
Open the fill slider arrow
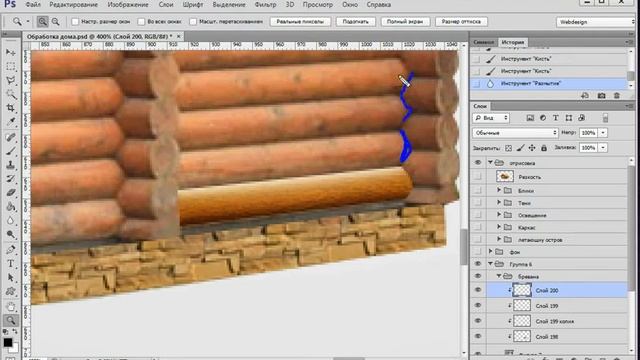(x=603, y=148)
